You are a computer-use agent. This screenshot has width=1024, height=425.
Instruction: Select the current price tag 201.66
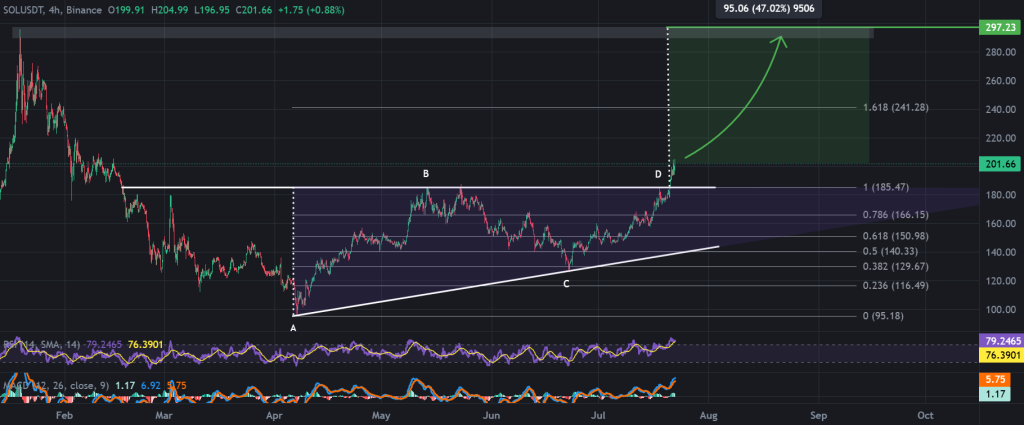click(1000, 164)
